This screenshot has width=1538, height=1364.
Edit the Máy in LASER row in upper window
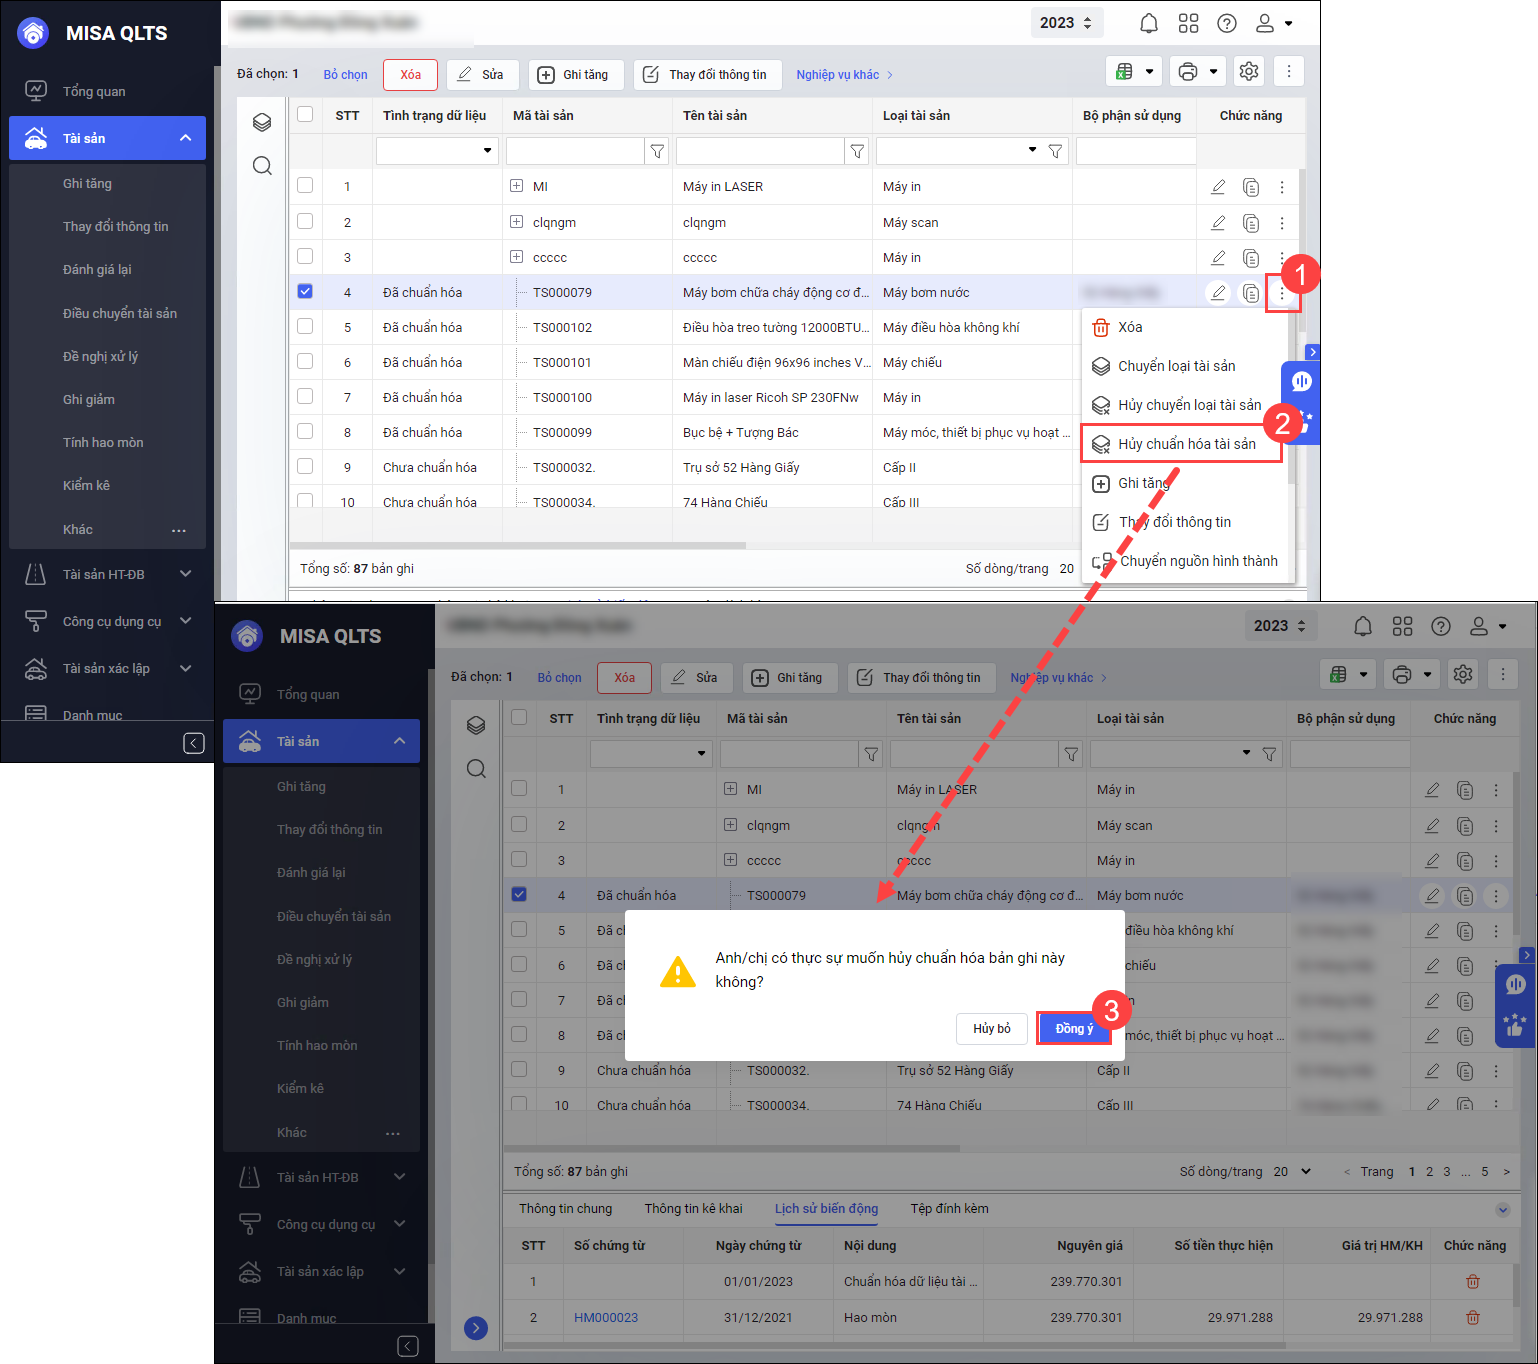(1218, 187)
